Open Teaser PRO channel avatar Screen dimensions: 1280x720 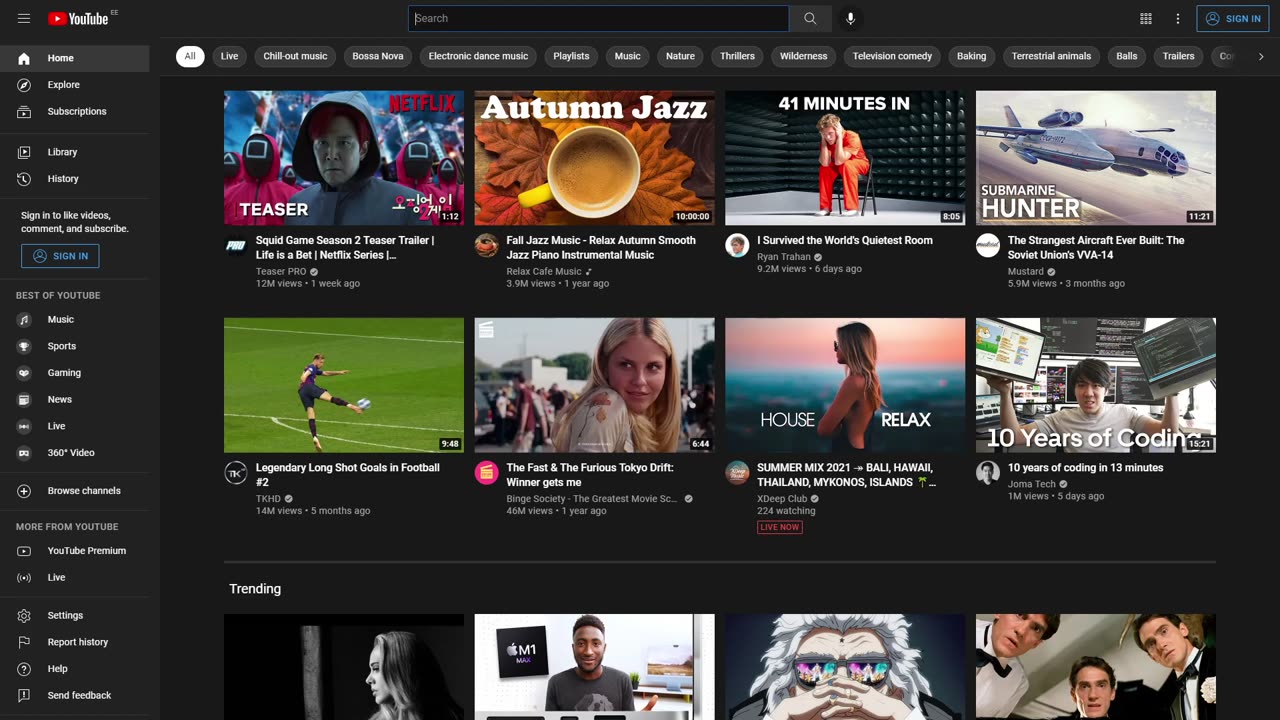click(x=236, y=246)
